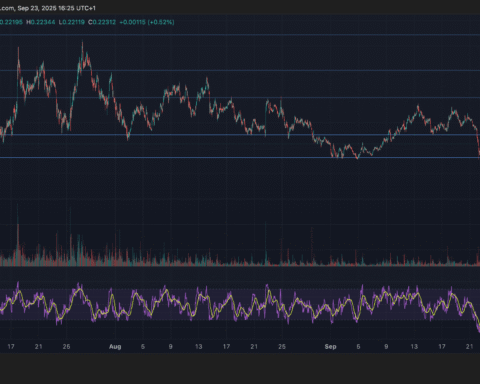Image resolution: width=480 pixels, height=384 pixels.
Task: Click the August 5 date label on the axis
Action: pos(143,347)
